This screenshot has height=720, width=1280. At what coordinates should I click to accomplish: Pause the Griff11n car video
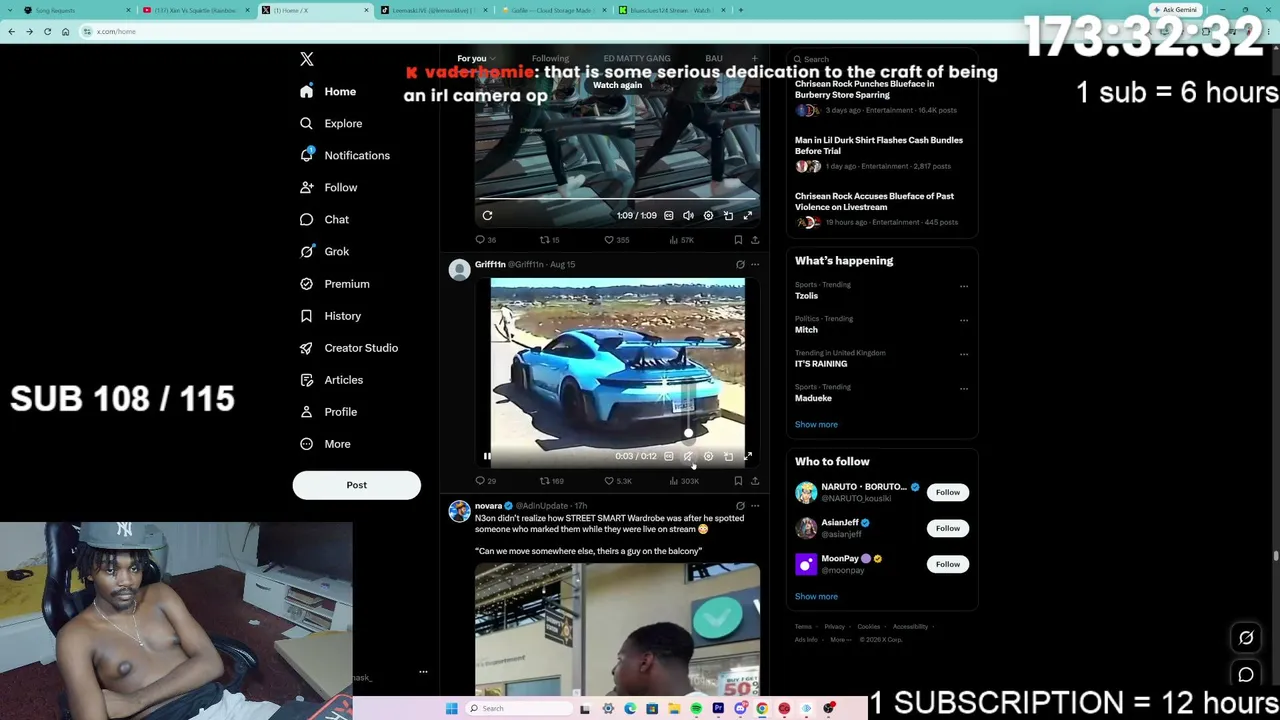coord(487,456)
